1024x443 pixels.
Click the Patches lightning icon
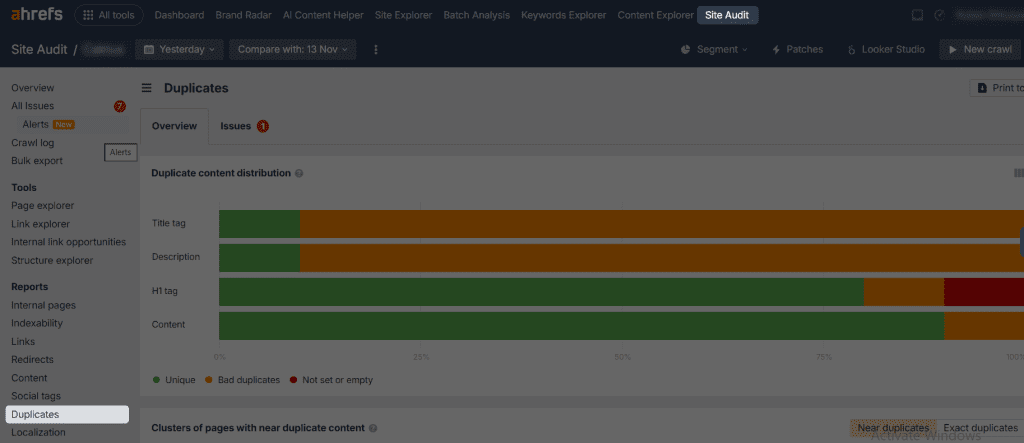[x=776, y=50]
